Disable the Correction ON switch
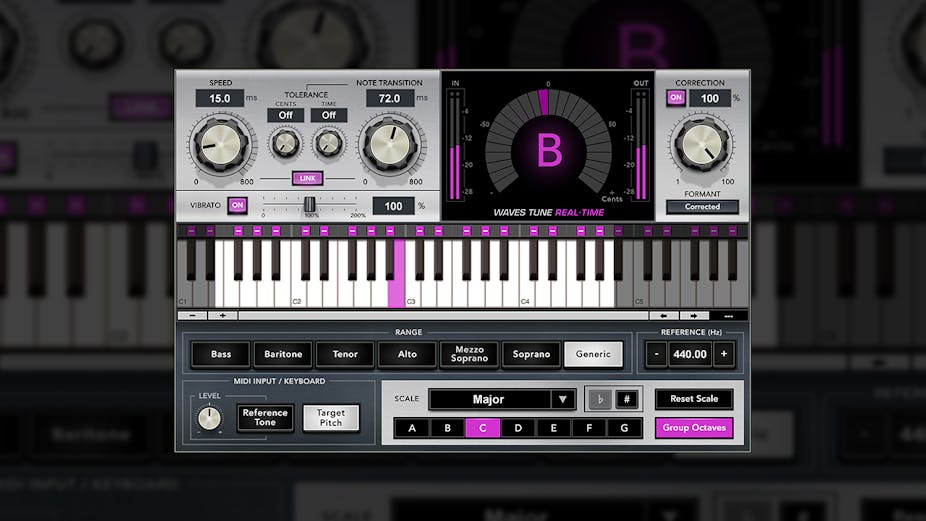This screenshot has height=521, width=926. [x=676, y=98]
